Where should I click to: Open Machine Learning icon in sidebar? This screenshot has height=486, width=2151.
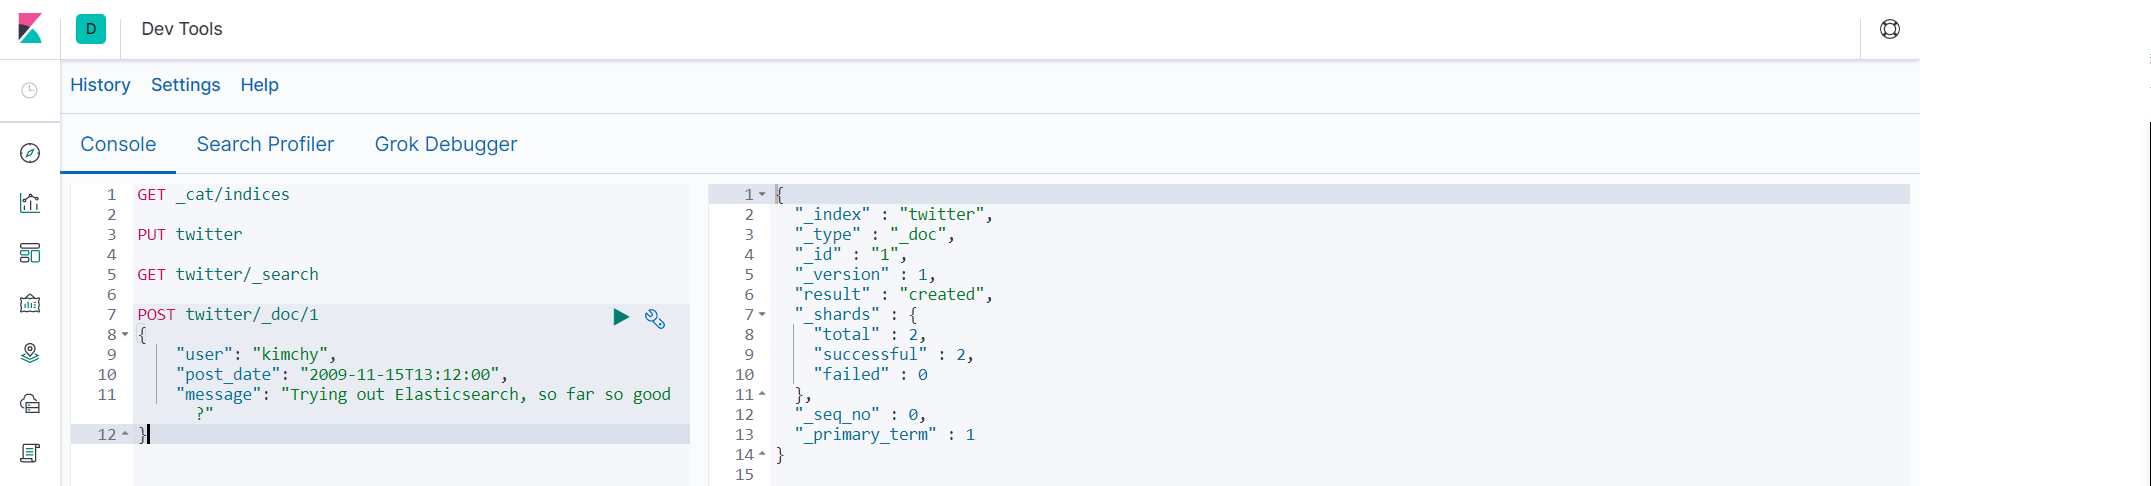click(30, 403)
